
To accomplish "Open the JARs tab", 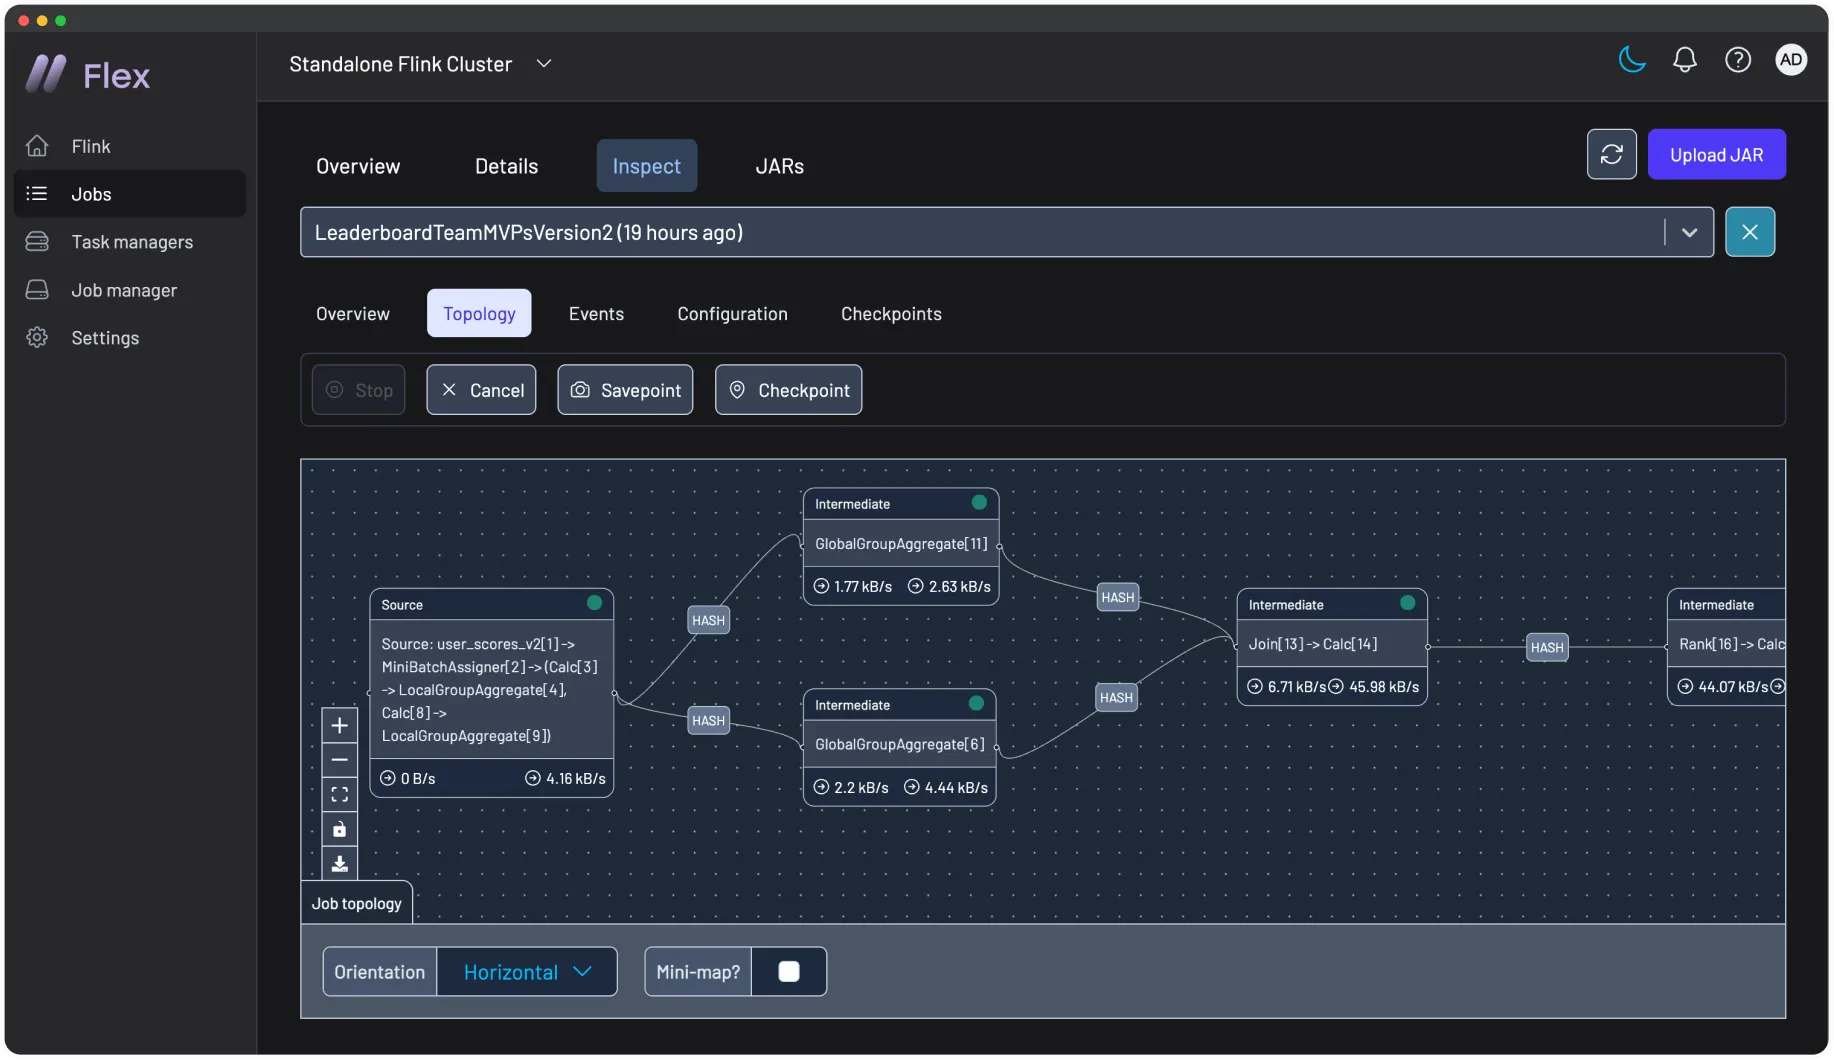I will click(x=779, y=166).
